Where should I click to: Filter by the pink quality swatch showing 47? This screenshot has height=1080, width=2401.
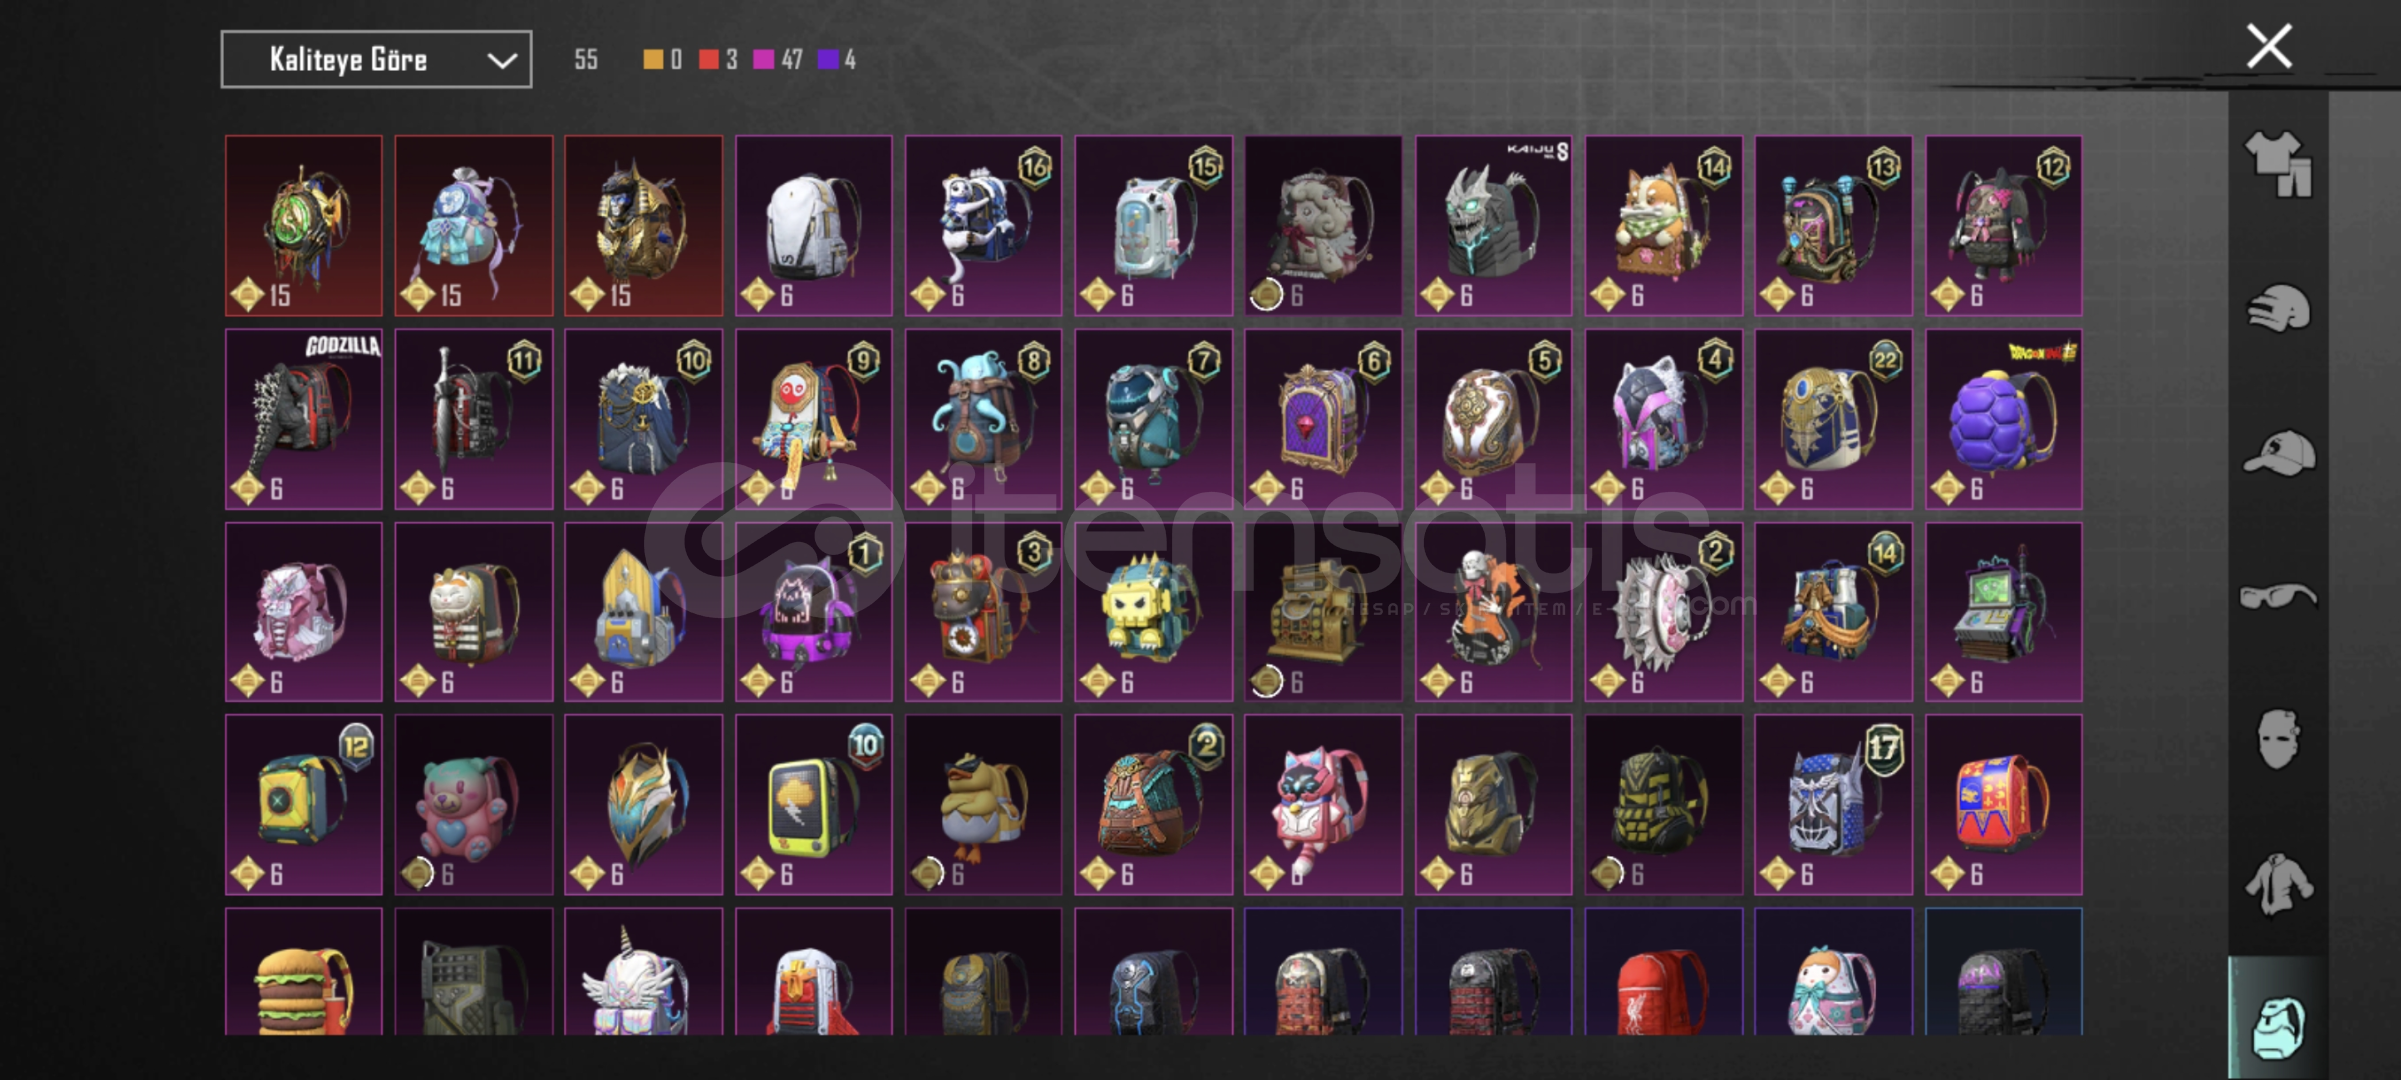pos(778,60)
